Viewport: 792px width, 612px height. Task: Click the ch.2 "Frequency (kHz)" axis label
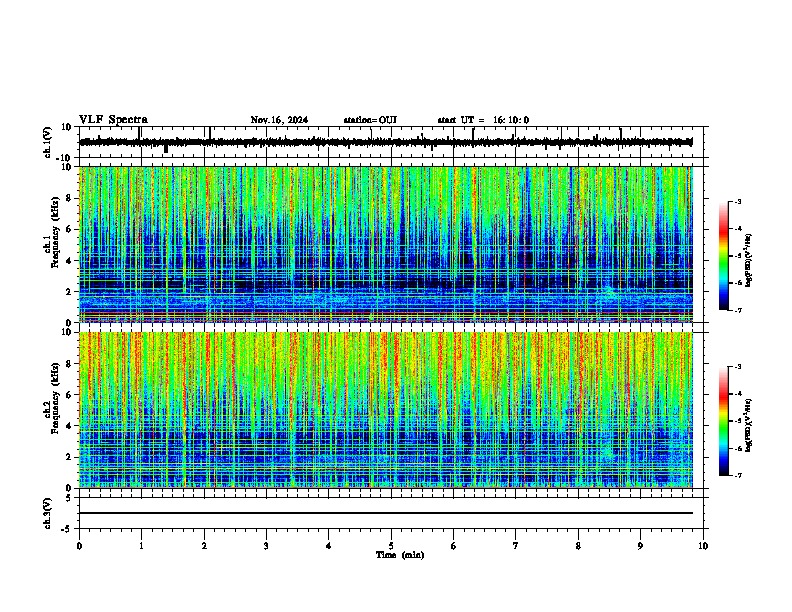pos(55,398)
